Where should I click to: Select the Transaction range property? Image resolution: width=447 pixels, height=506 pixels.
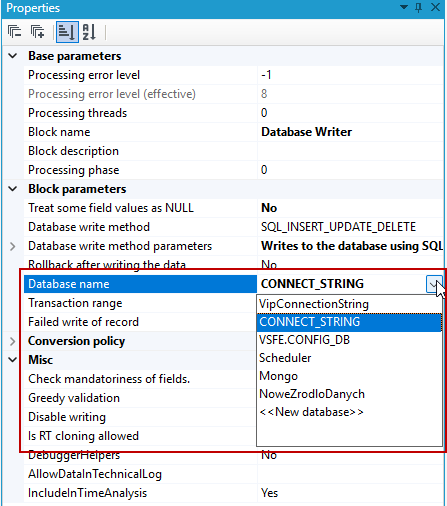(140, 303)
